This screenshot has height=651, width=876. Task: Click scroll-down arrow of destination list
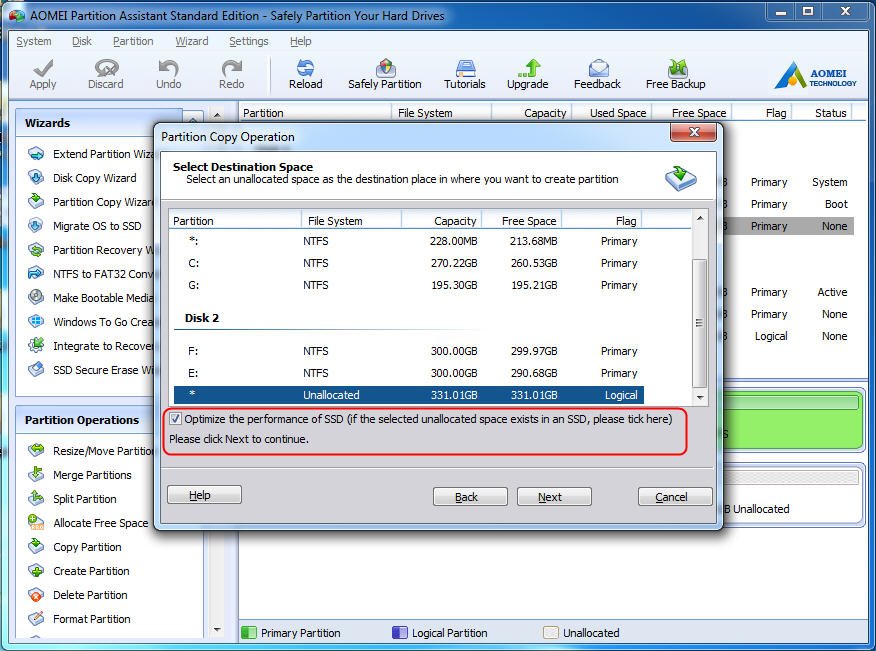coord(699,397)
